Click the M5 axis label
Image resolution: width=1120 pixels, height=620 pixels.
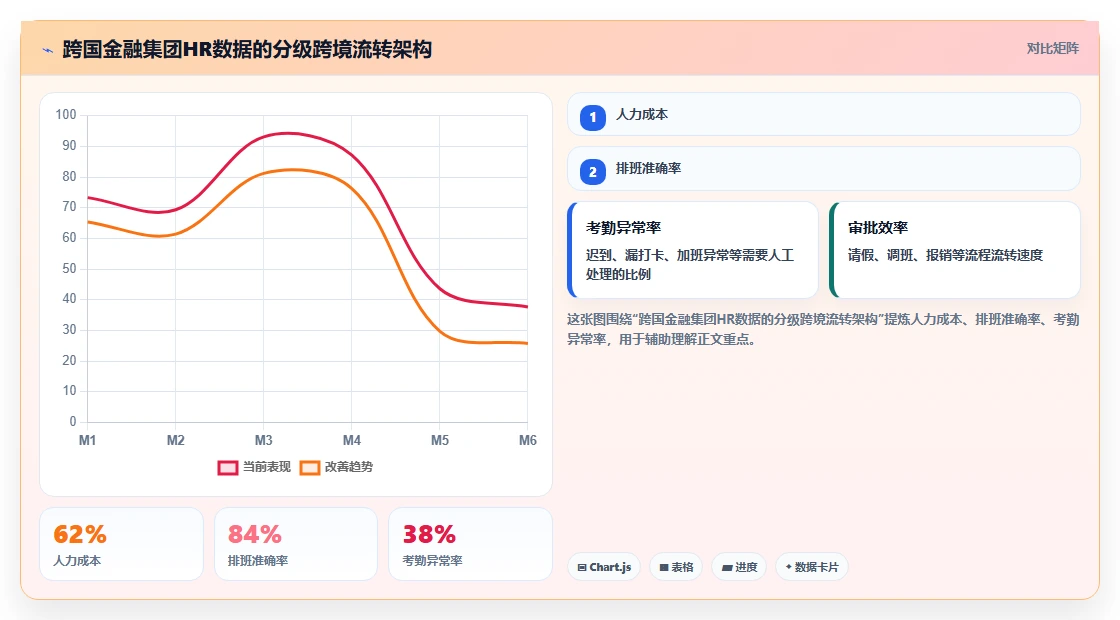point(440,441)
